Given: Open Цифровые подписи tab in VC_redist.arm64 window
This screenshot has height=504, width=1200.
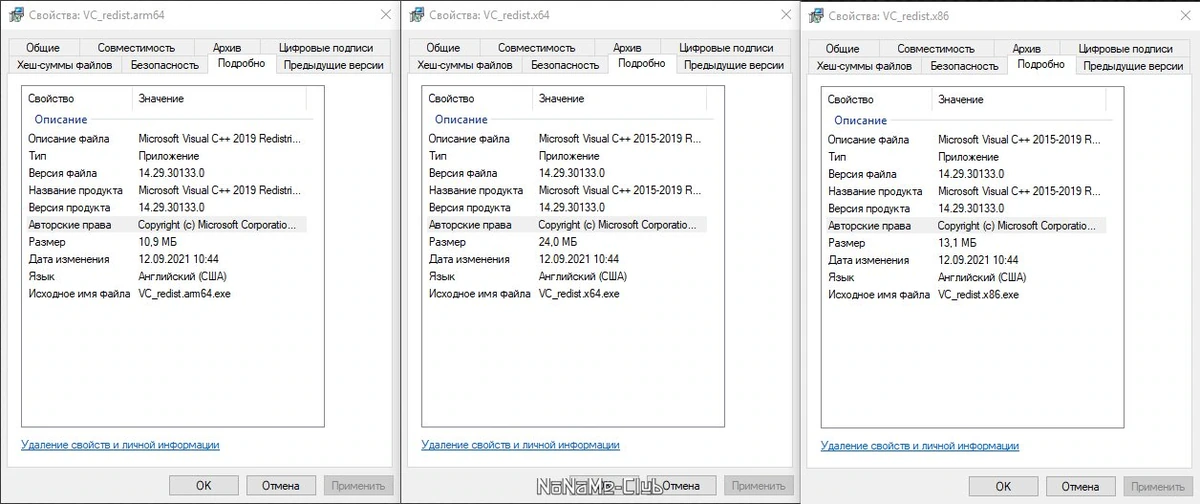Looking at the screenshot, I should click(x=326, y=48).
